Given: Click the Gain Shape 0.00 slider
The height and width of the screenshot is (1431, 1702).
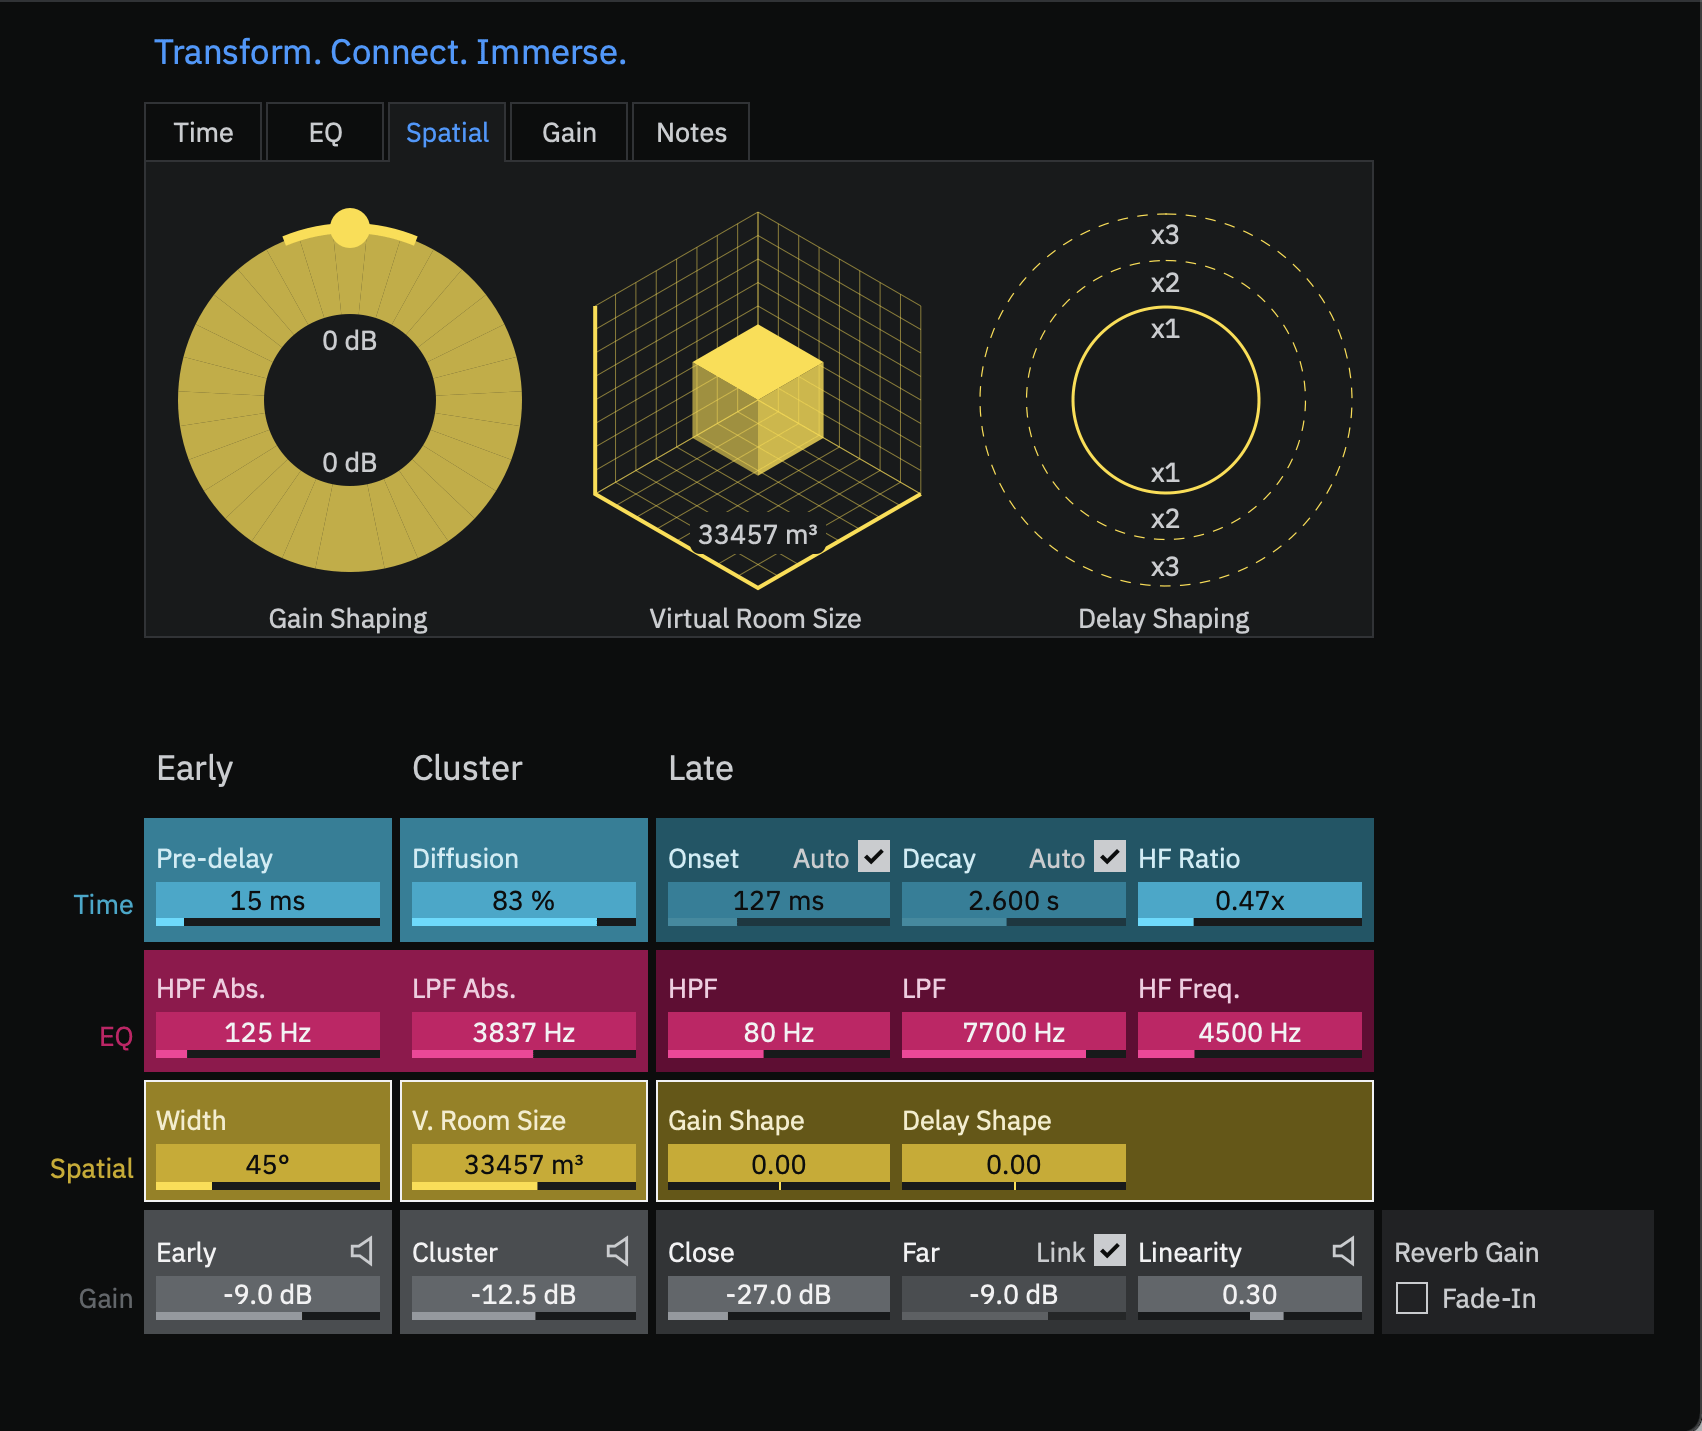Looking at the screenshot, I should point(779,1166).
